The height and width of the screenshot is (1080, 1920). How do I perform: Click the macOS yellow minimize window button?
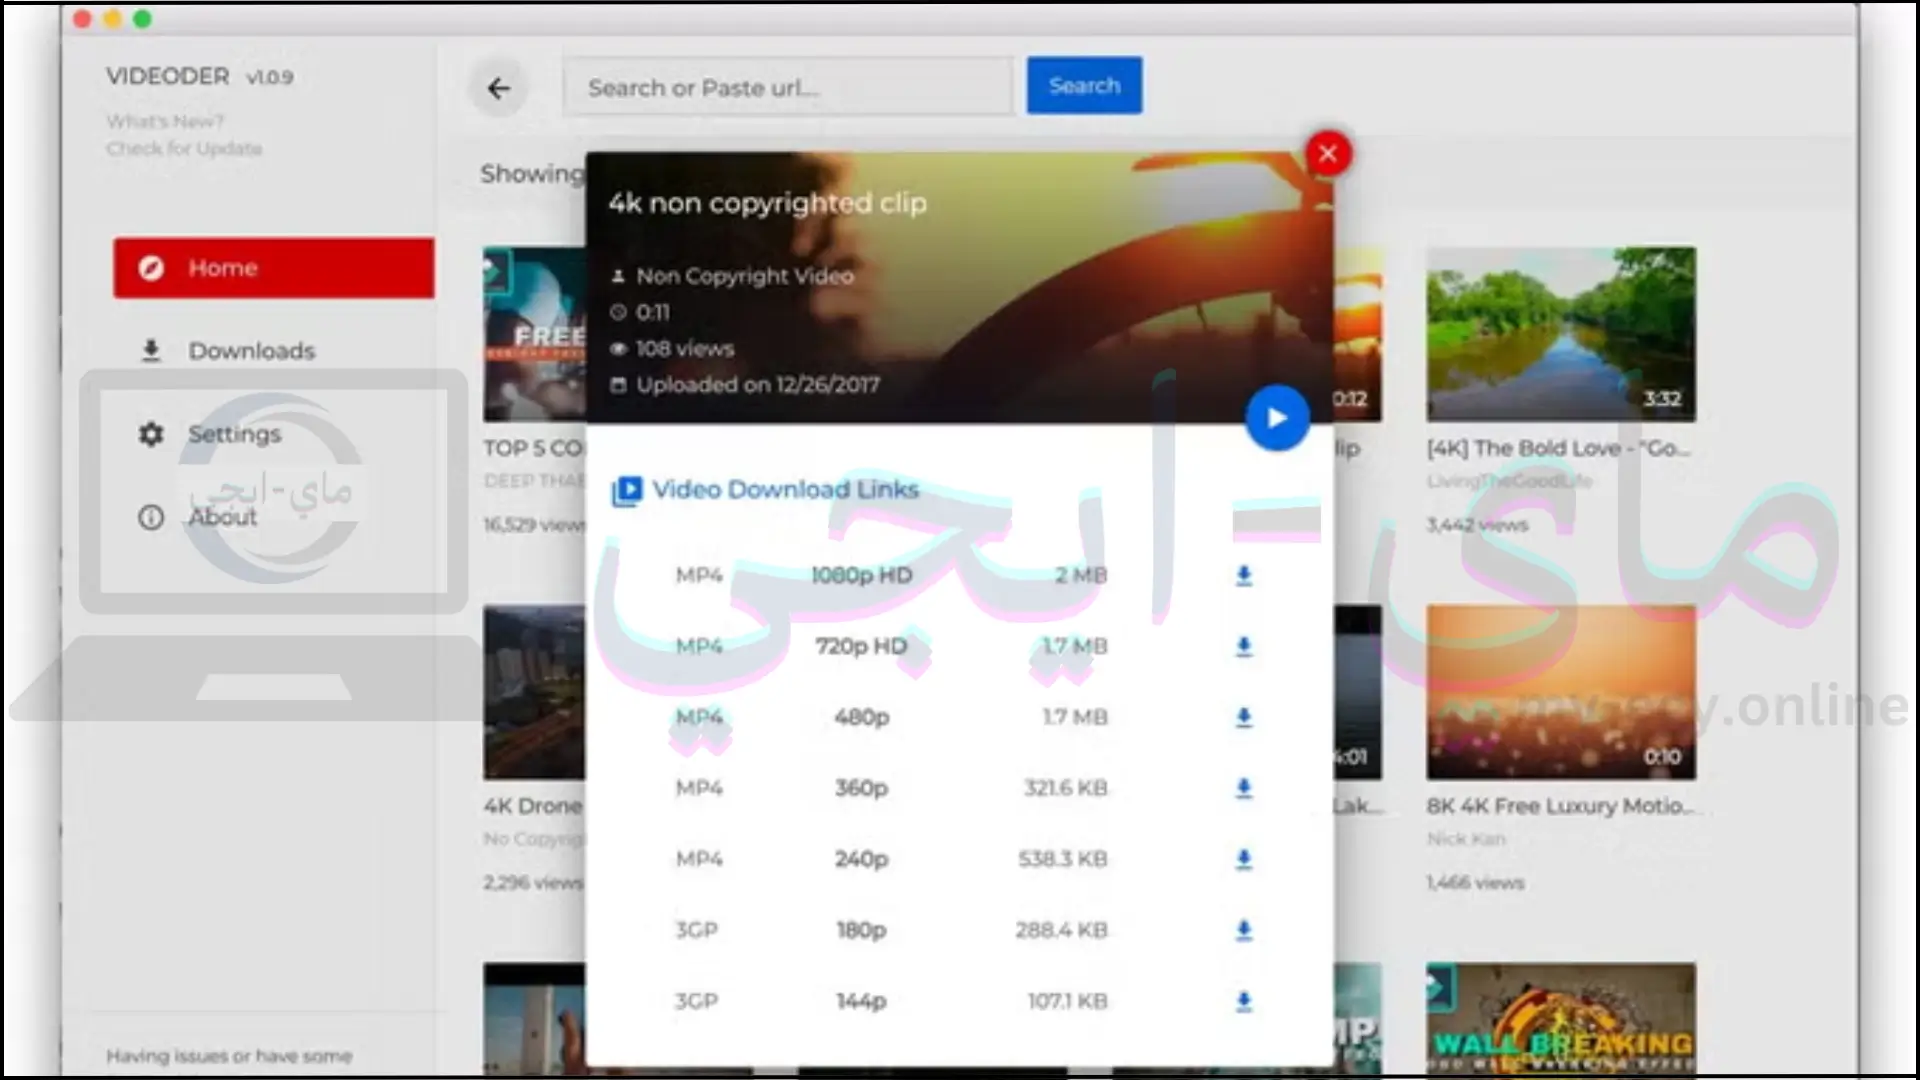pyautogui.click(x=113, y=19)
